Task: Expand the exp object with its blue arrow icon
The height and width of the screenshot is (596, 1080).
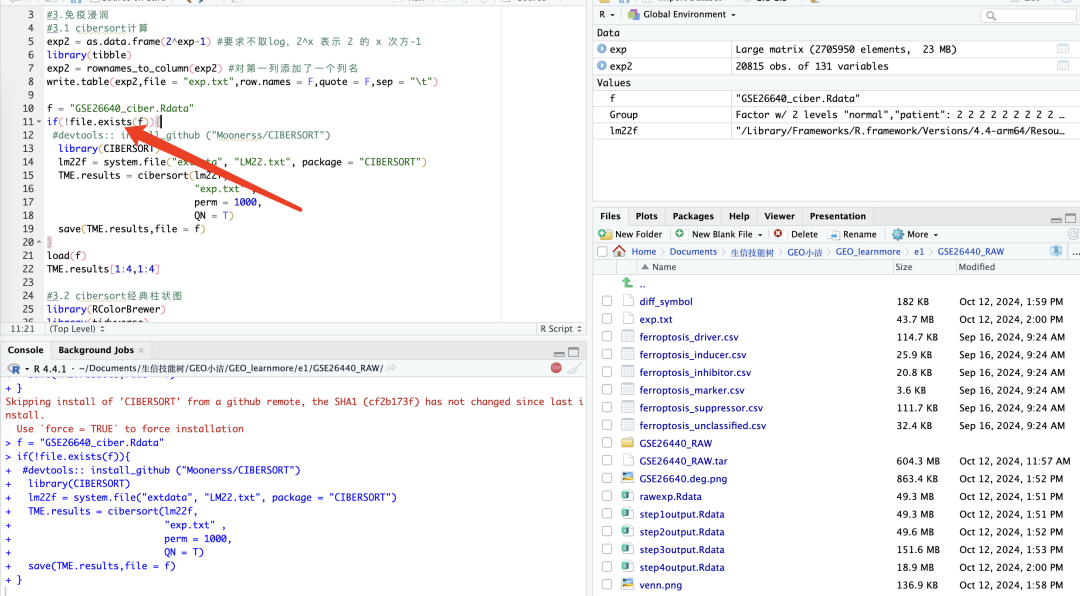Action: pyautogui.click(x=602, y=49)
